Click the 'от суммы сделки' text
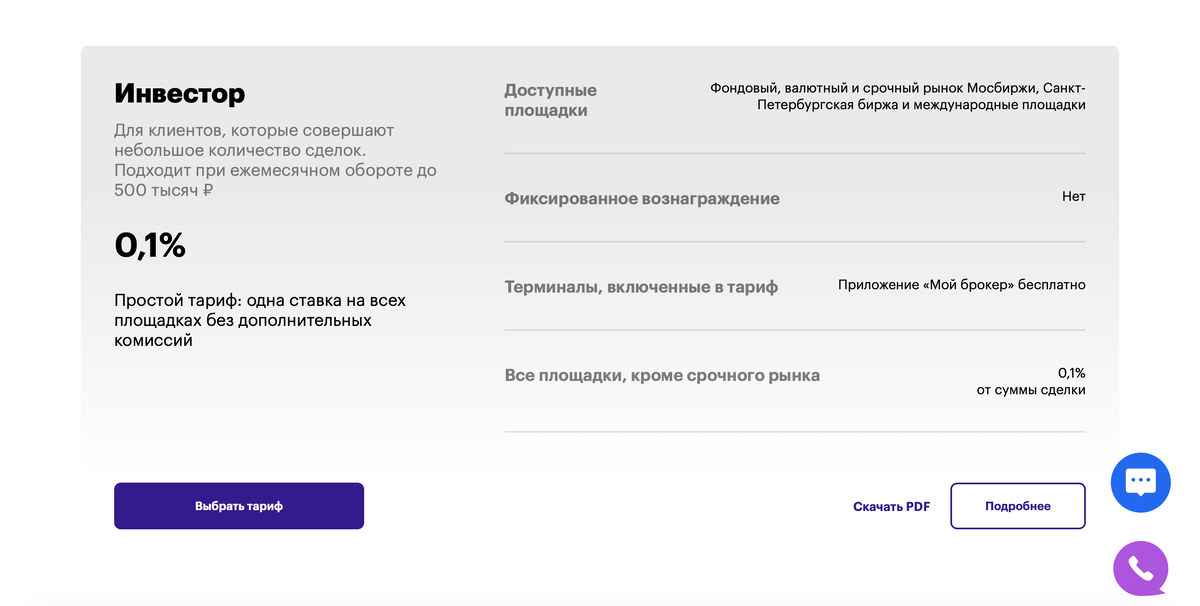This screenshot has height=606, width=1200. tap(1031, 390)
